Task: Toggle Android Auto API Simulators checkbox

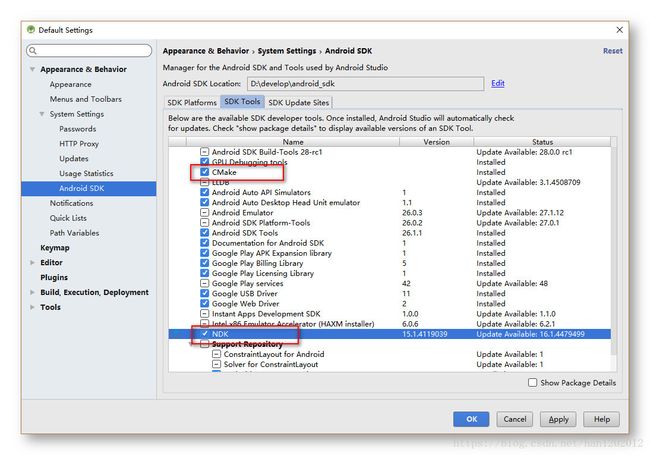Action: (204, 192)
